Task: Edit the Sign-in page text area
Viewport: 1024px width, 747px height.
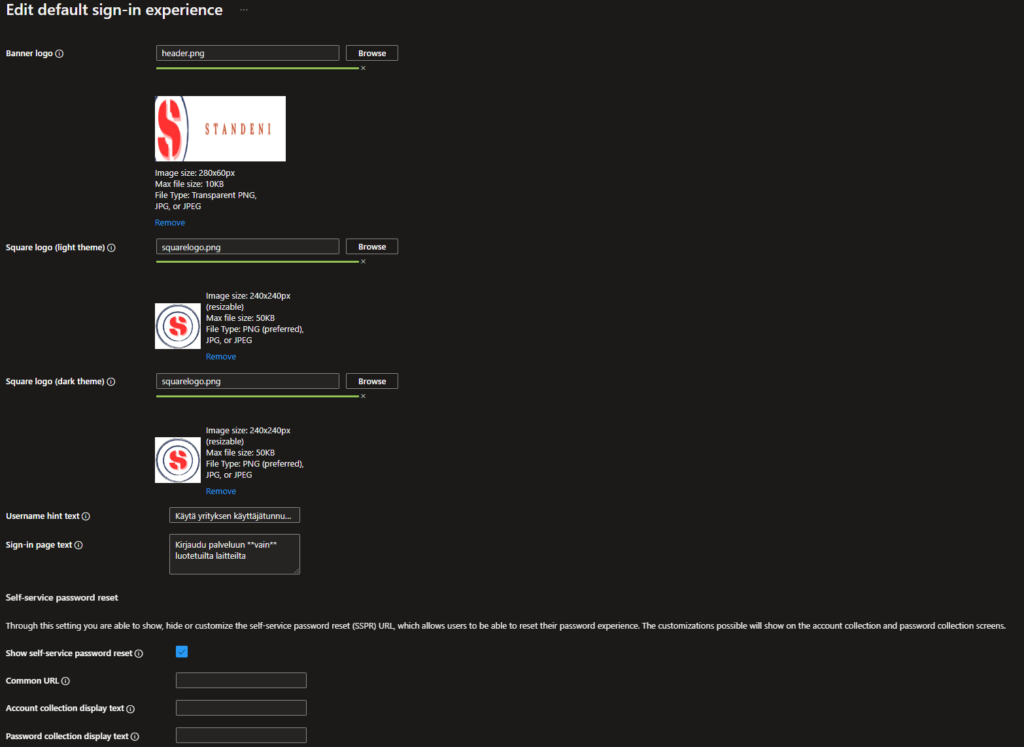Action: coord(234,554)
